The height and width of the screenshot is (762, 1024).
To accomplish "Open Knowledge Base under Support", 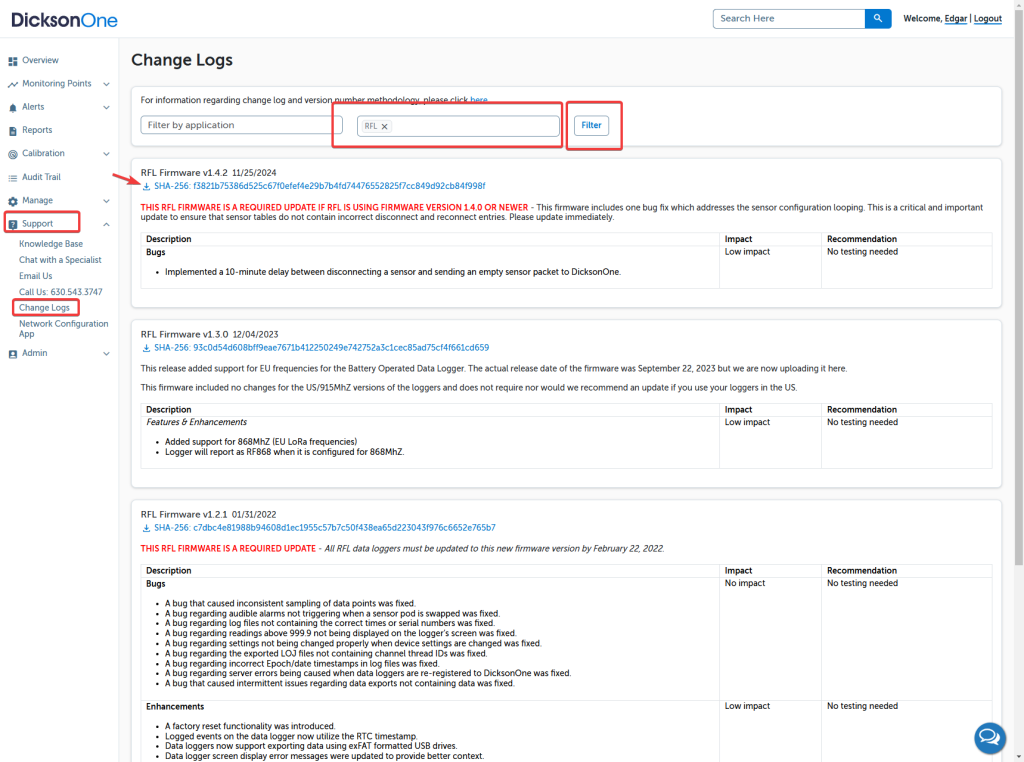I will [51, 244].
